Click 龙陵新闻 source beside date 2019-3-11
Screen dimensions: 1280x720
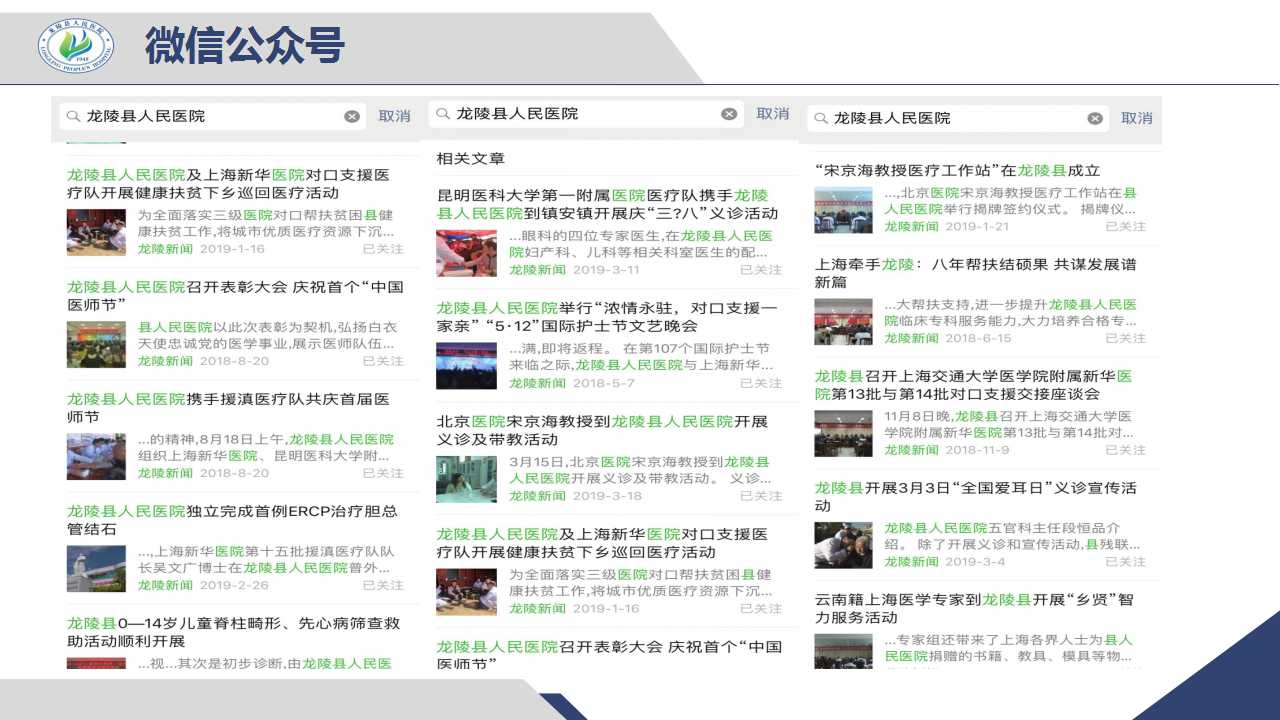tap(537, 270)
